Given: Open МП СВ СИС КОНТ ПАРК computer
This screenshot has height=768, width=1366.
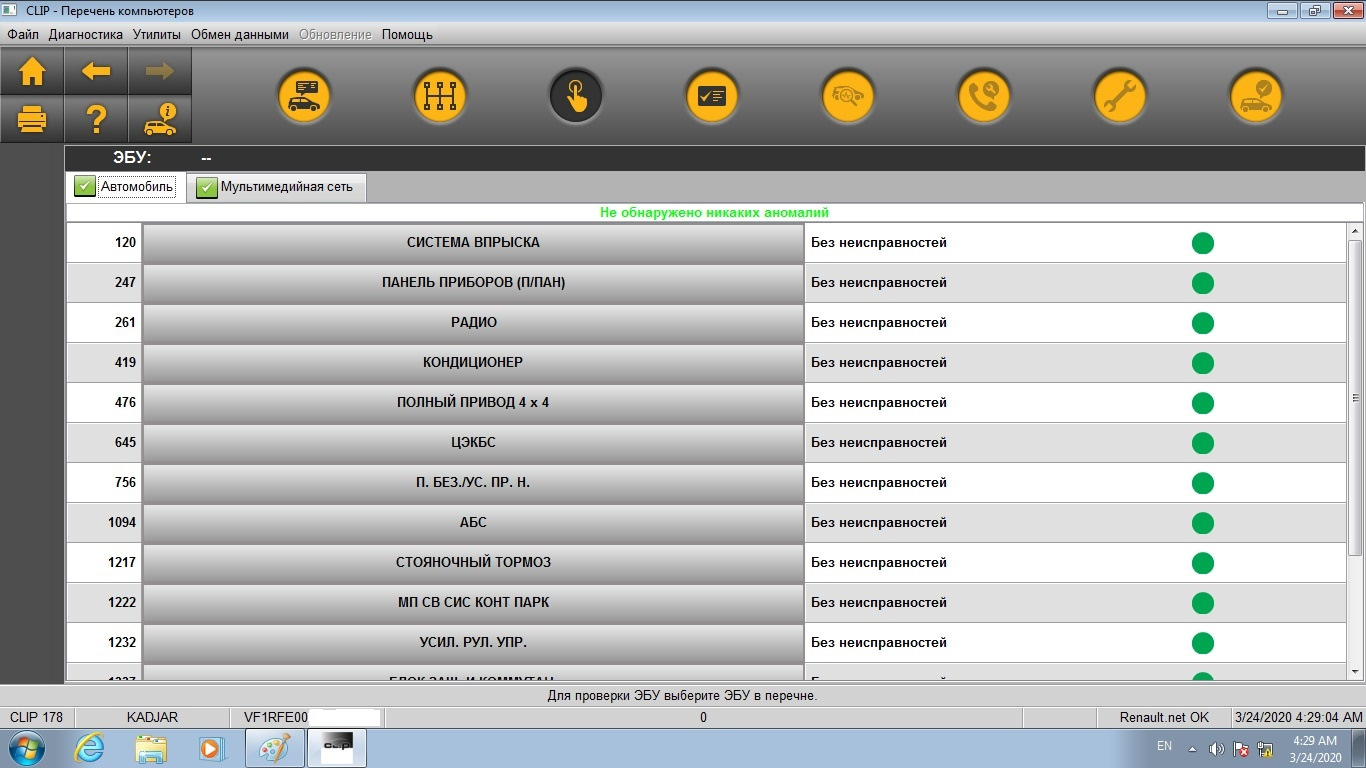Looking at the screenshot, I should tap(473, 603).
